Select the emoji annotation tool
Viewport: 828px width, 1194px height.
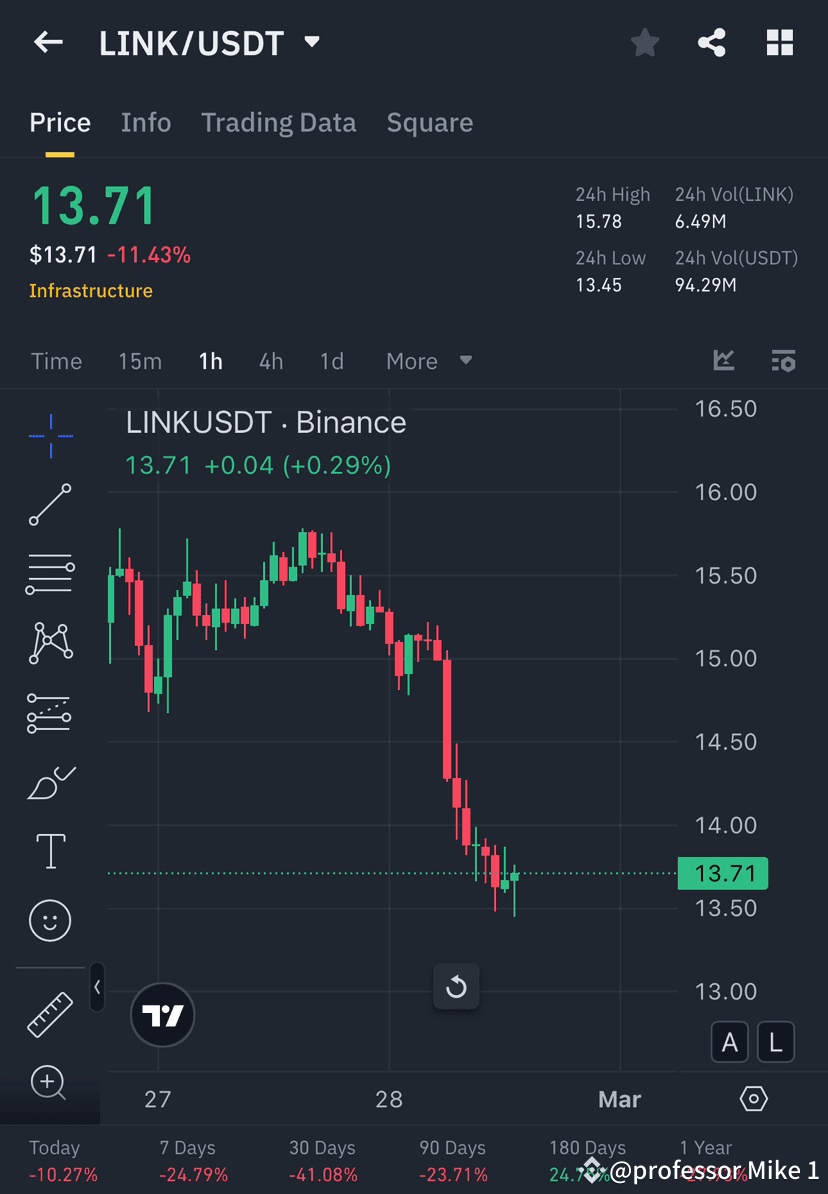(x=50, y=920)
